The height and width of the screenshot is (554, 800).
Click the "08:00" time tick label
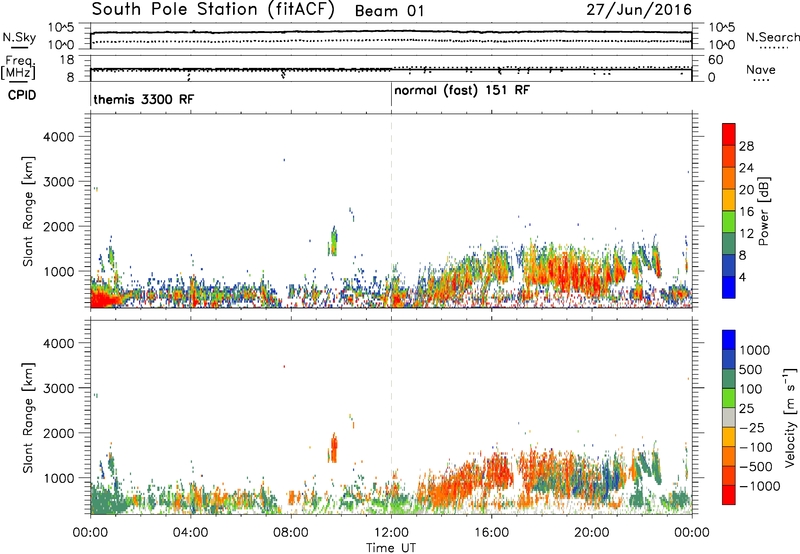(x=291, y=533)
